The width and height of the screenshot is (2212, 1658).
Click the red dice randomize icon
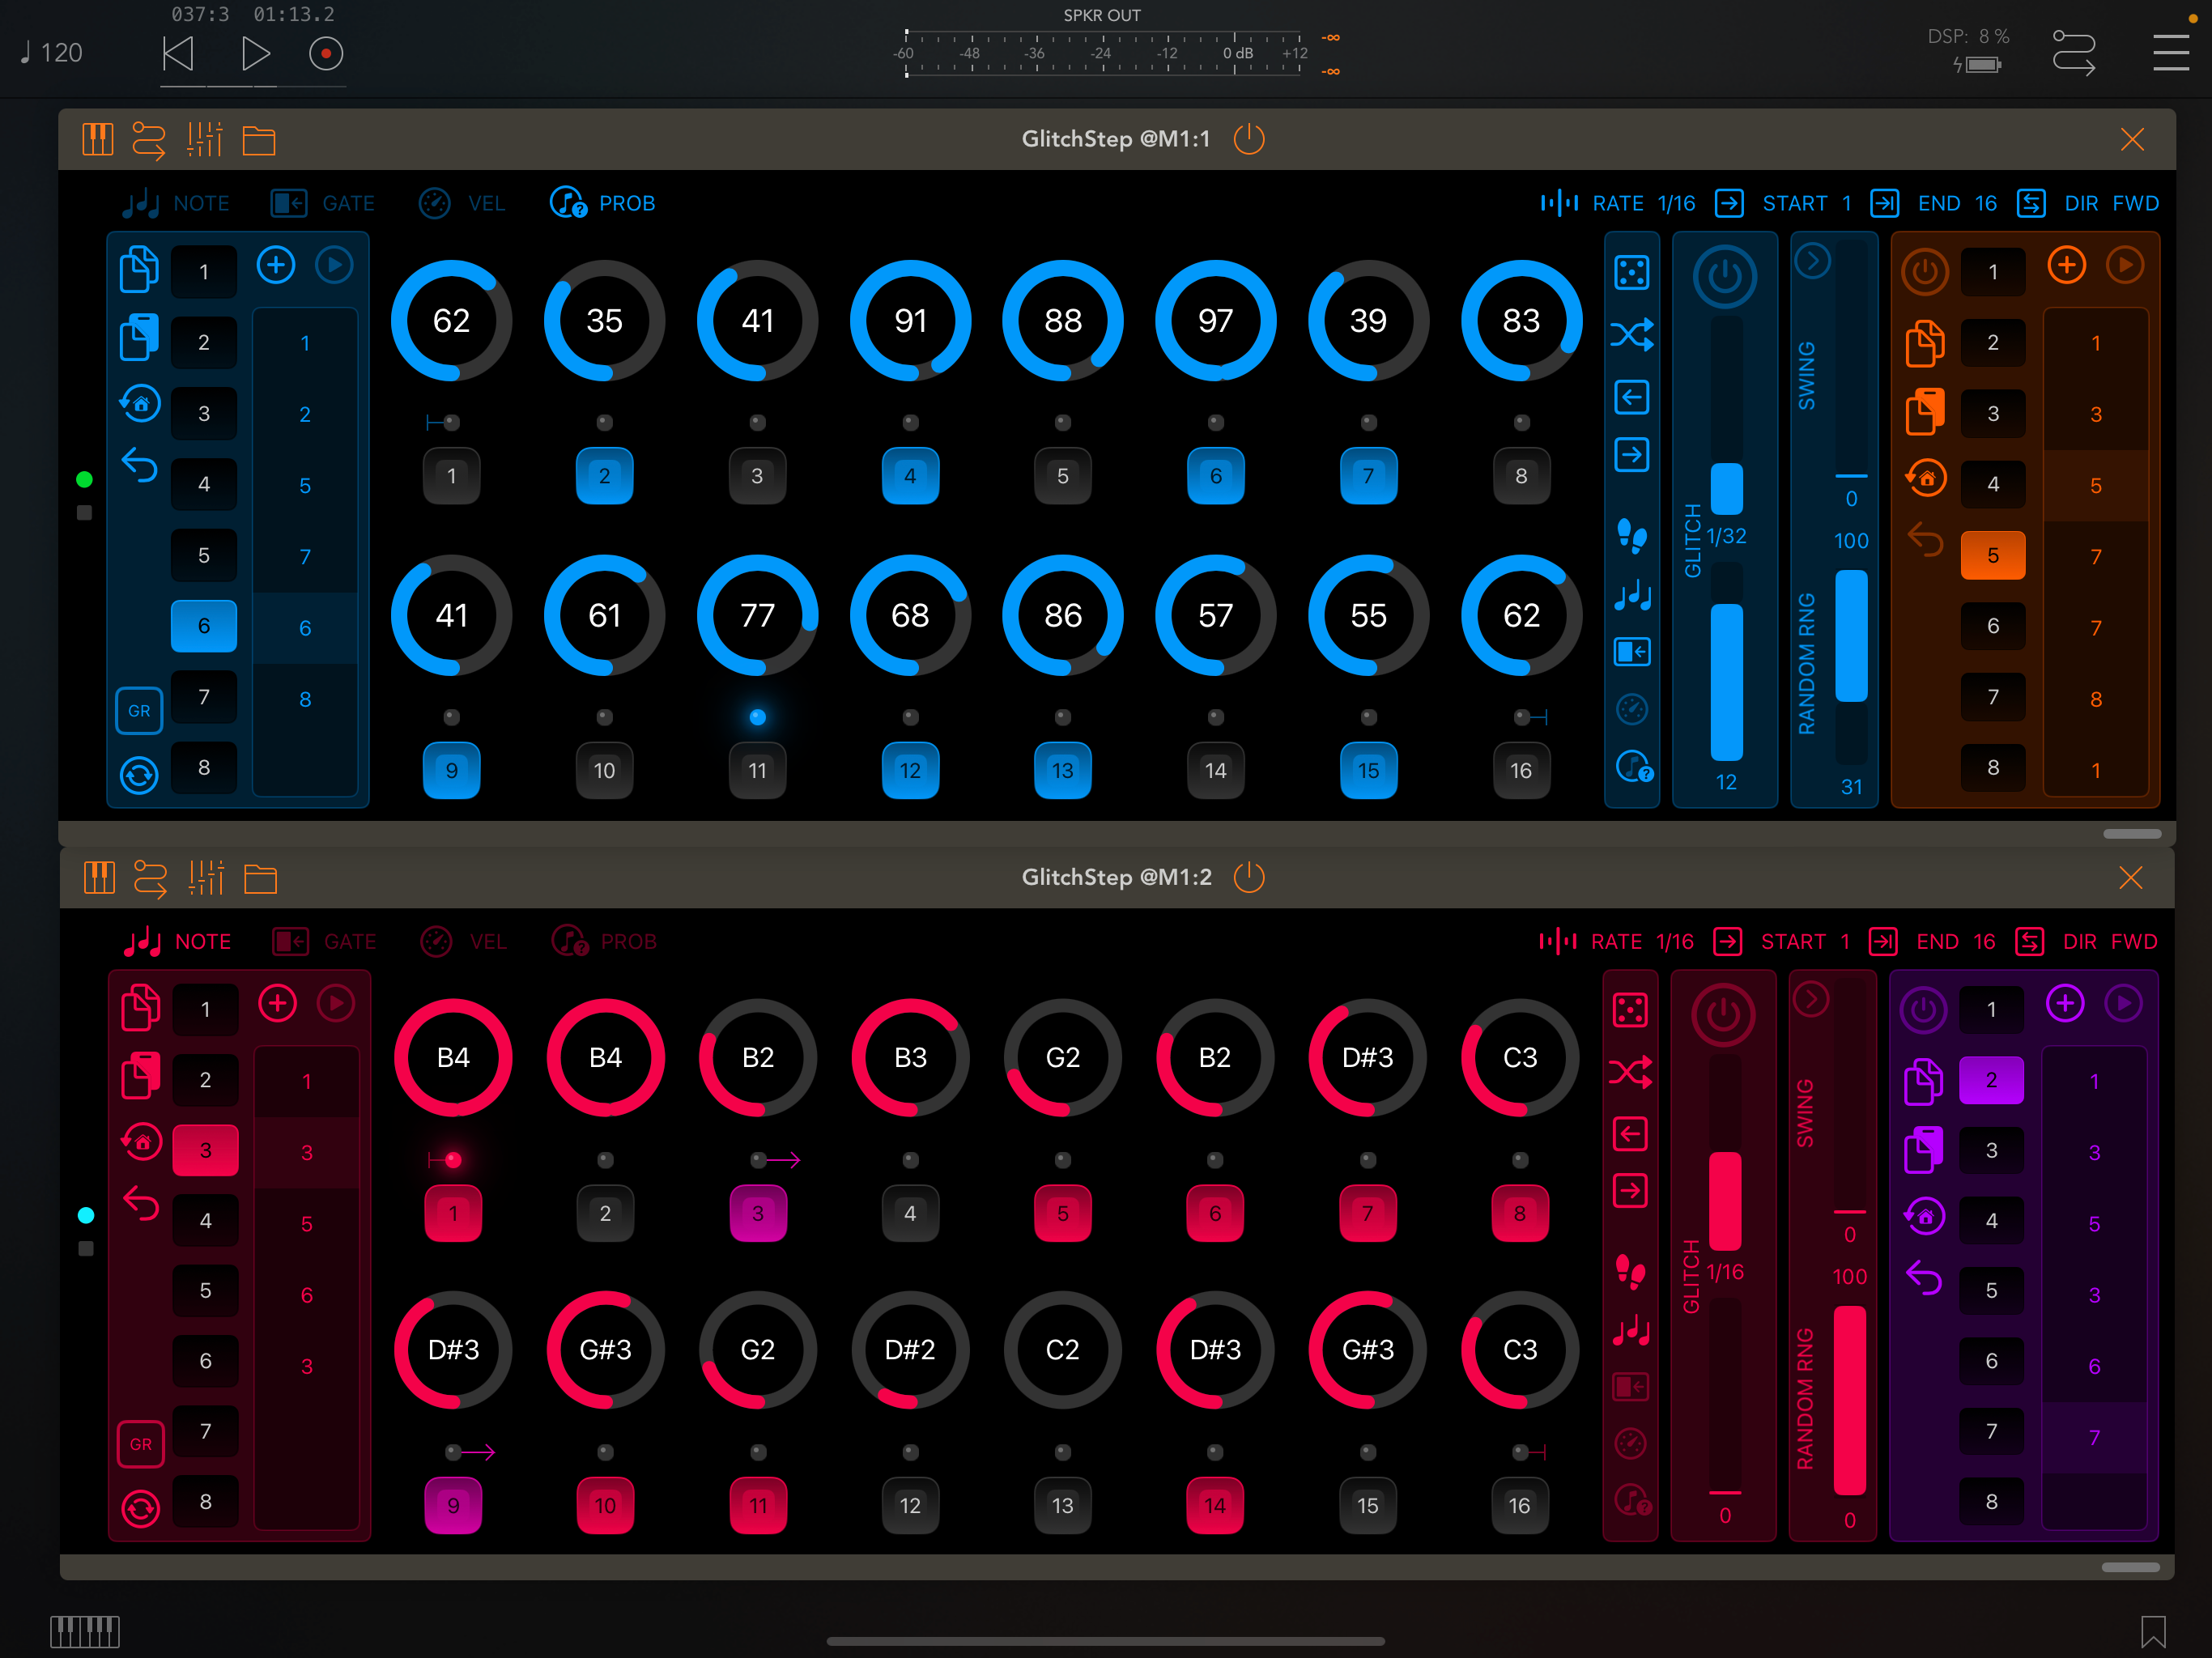pos(1630,1010)
